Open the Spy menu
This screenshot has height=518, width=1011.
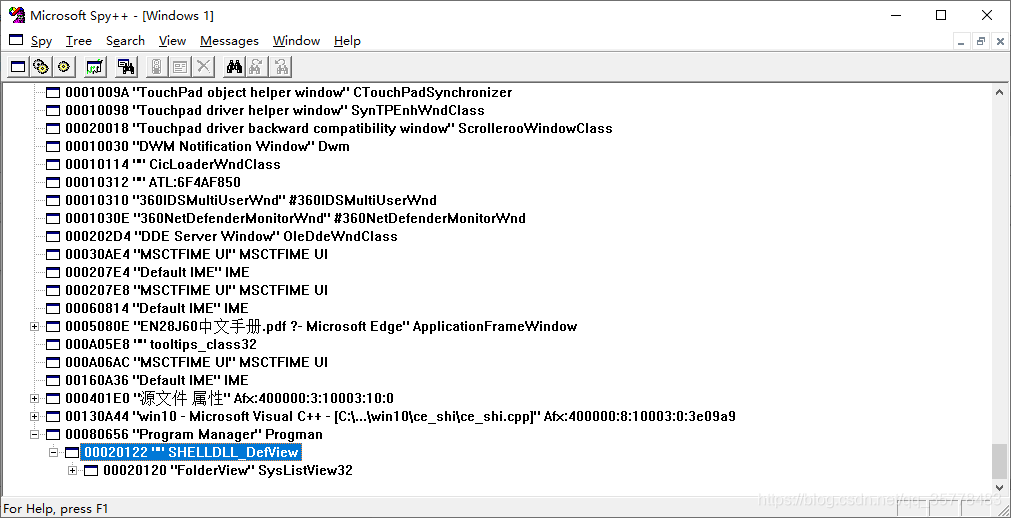click(x=41, y=41)
